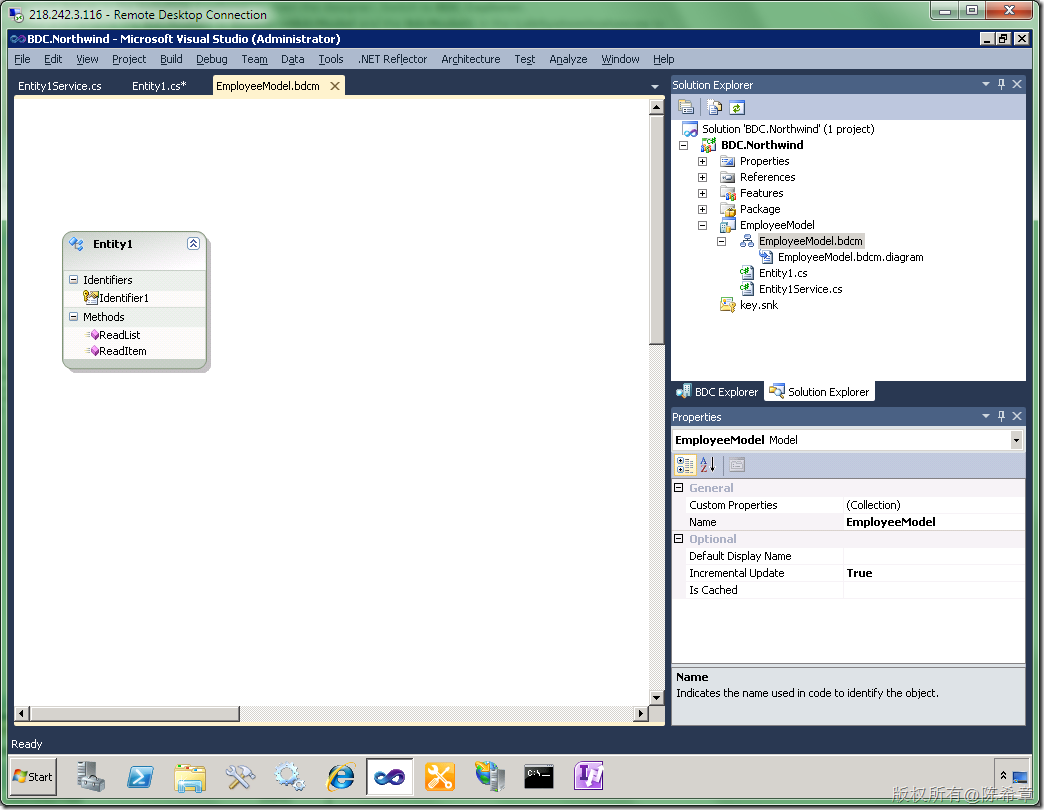Expand the Properties node in Solution Explorer

(x=702, y=161)
